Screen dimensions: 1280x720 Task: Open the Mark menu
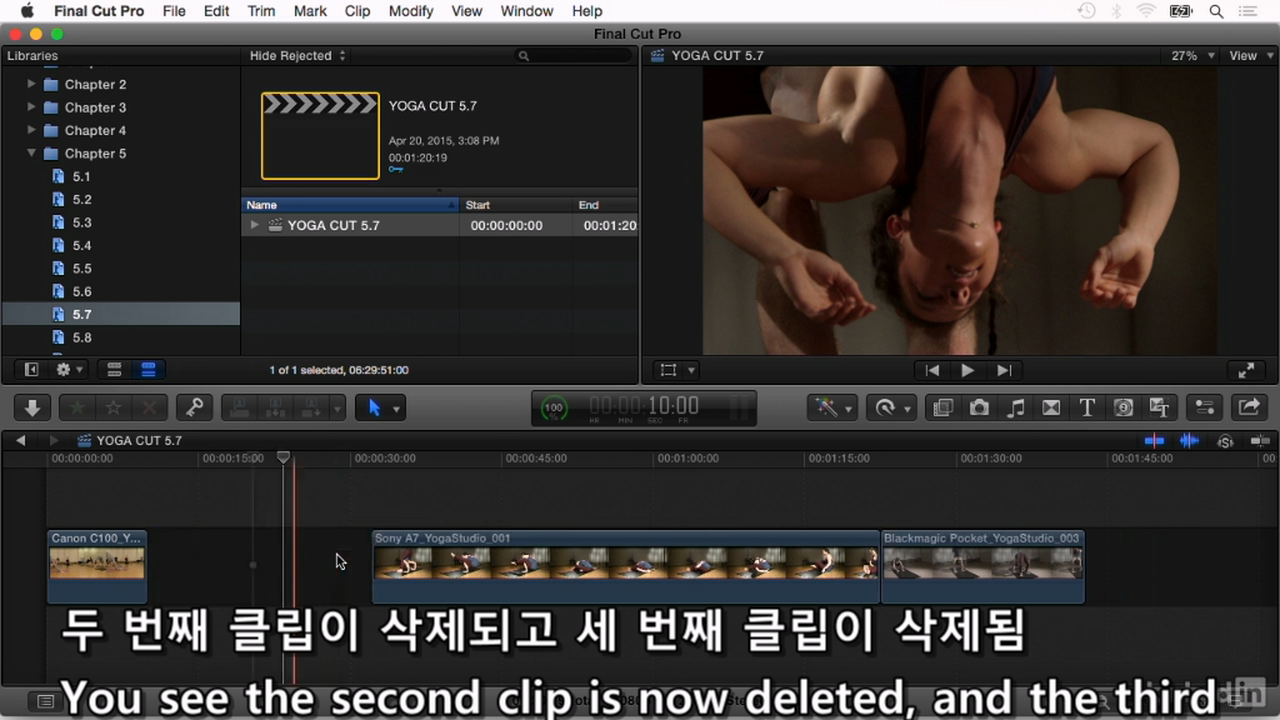pyautogui.click(x=310, y=11)
